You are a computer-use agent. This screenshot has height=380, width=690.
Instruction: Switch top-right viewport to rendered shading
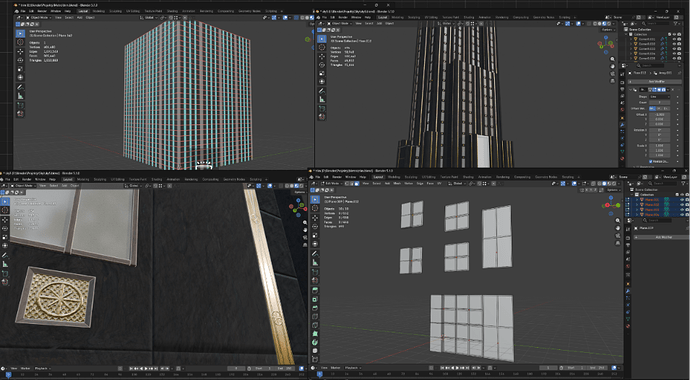pos(609,23)
